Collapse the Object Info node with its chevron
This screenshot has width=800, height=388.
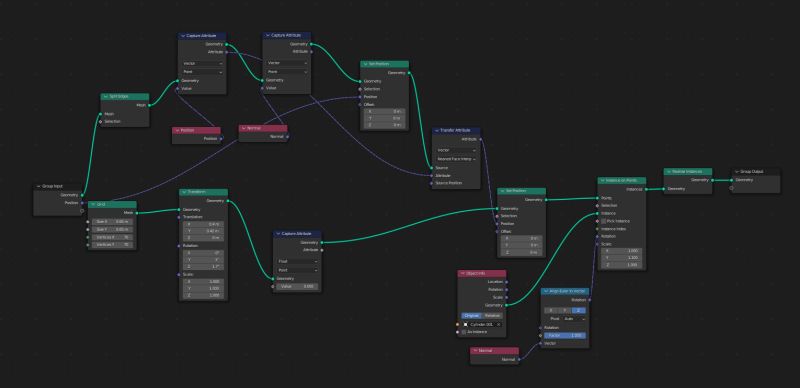point(462,273)
